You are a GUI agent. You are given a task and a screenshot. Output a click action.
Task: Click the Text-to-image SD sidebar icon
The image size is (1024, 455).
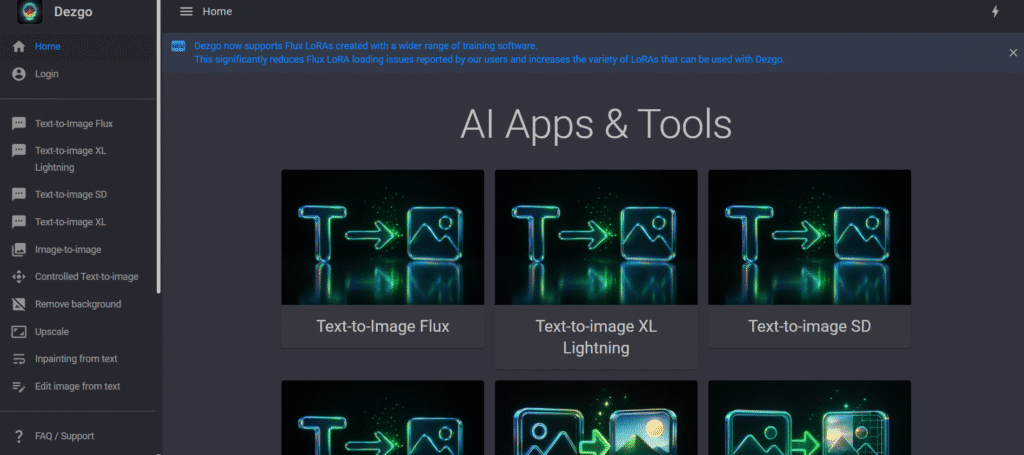pos(19,195)
